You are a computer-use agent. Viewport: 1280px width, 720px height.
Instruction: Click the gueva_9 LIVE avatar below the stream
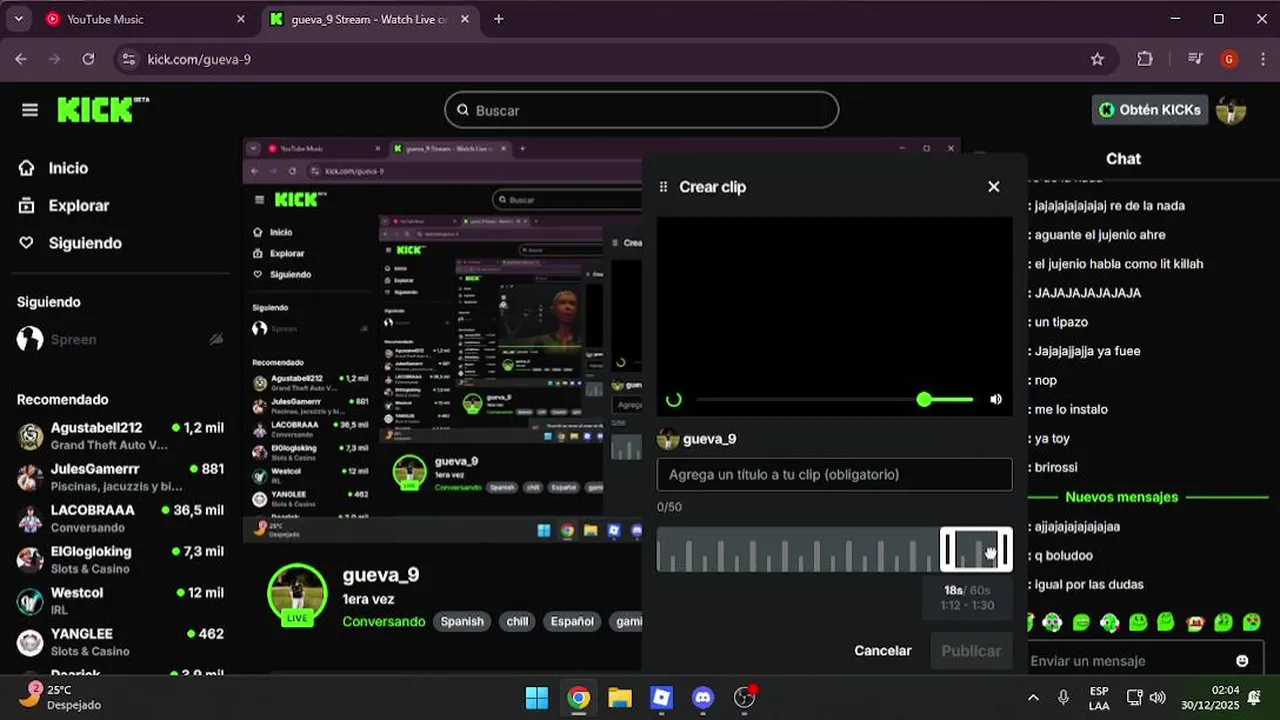(x=297, y=595)
